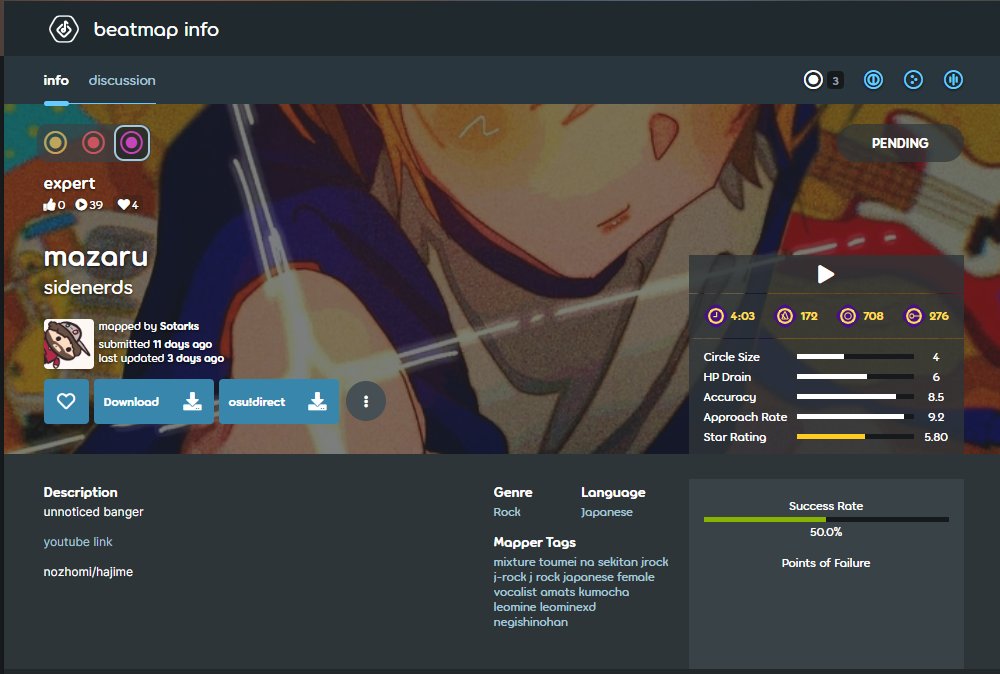Click the thumbs-up count icon

pyautogui.click(x=50, y=205)
